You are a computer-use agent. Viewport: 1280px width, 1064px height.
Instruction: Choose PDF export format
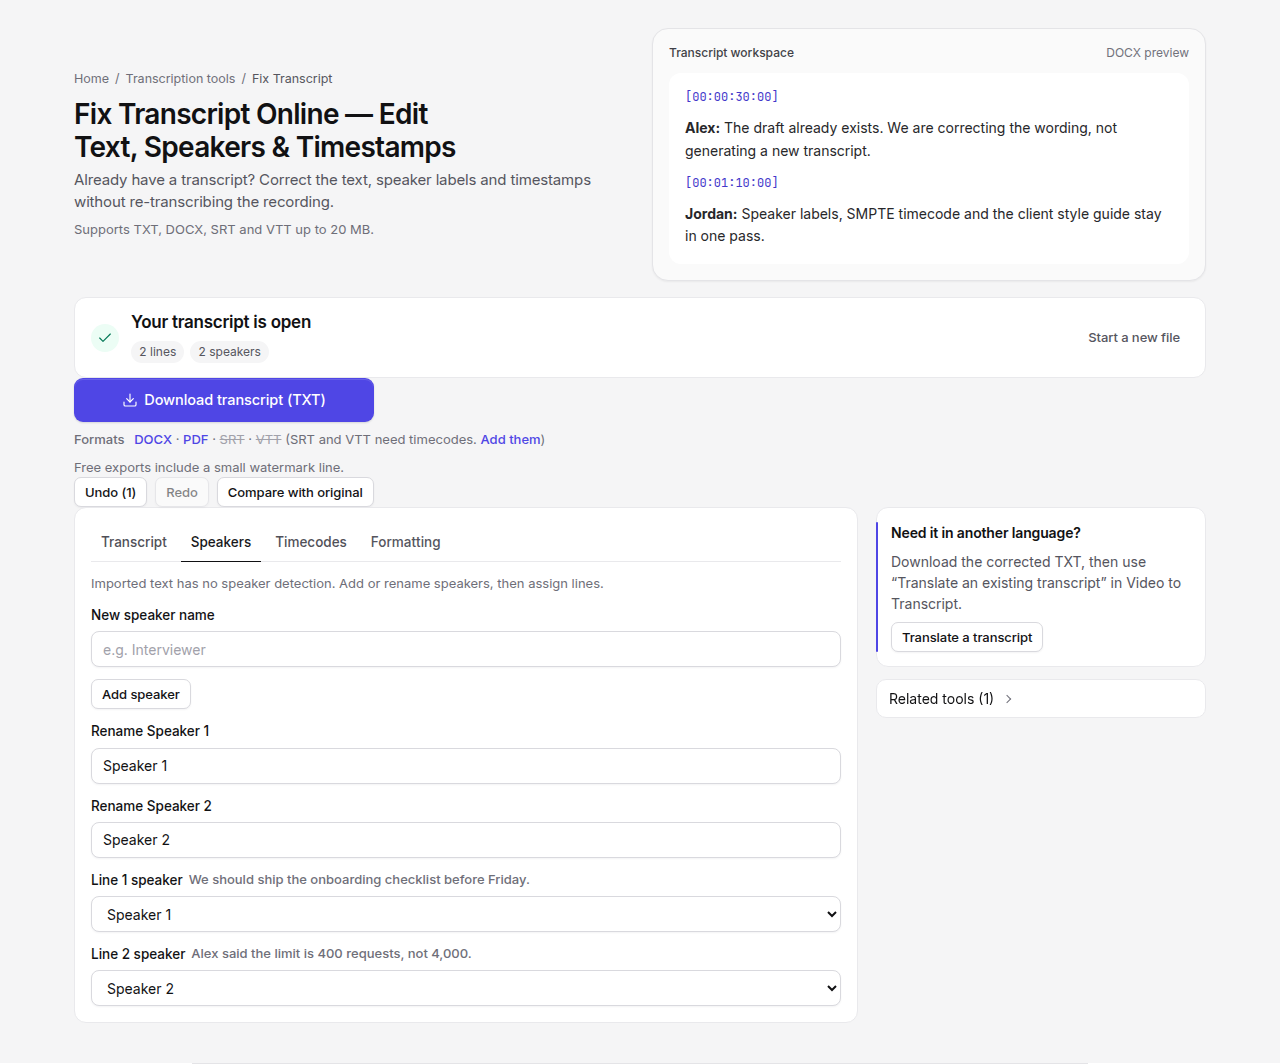click(x=196, y=439)
